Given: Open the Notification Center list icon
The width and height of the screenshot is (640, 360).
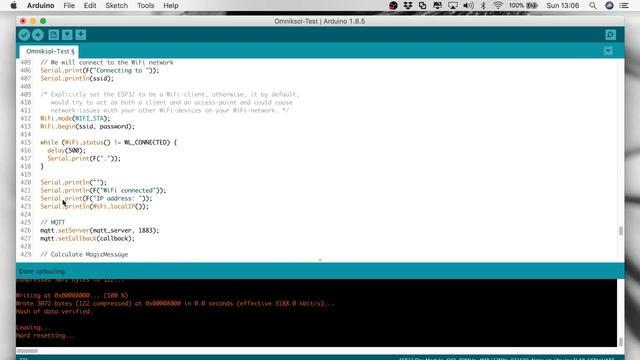Looking at the screenshot, I should 624,5.
